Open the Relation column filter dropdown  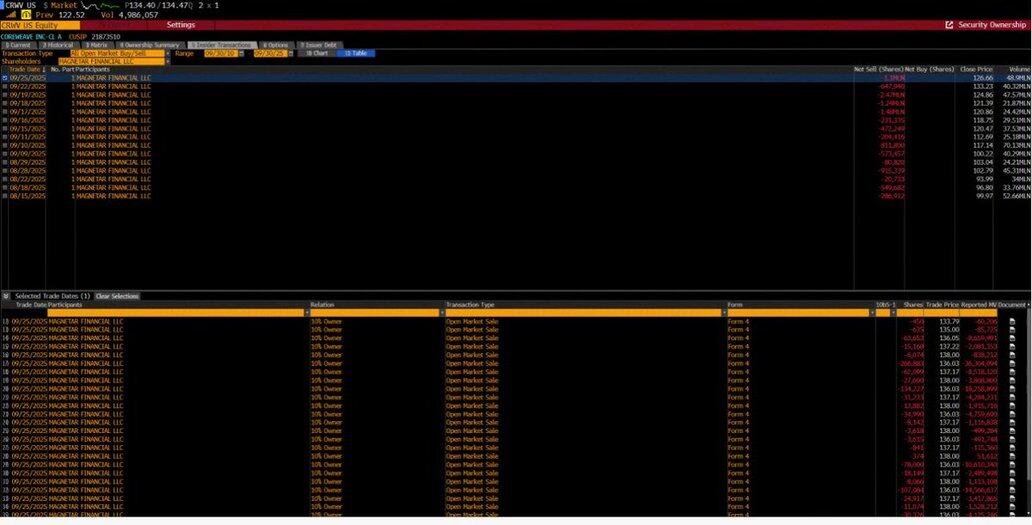[440, 313]
